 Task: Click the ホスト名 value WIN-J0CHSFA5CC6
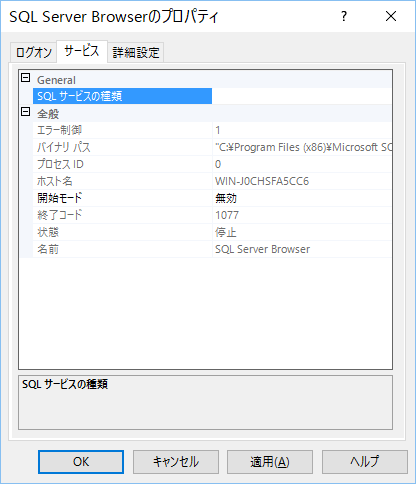click(x=262, y=181)
